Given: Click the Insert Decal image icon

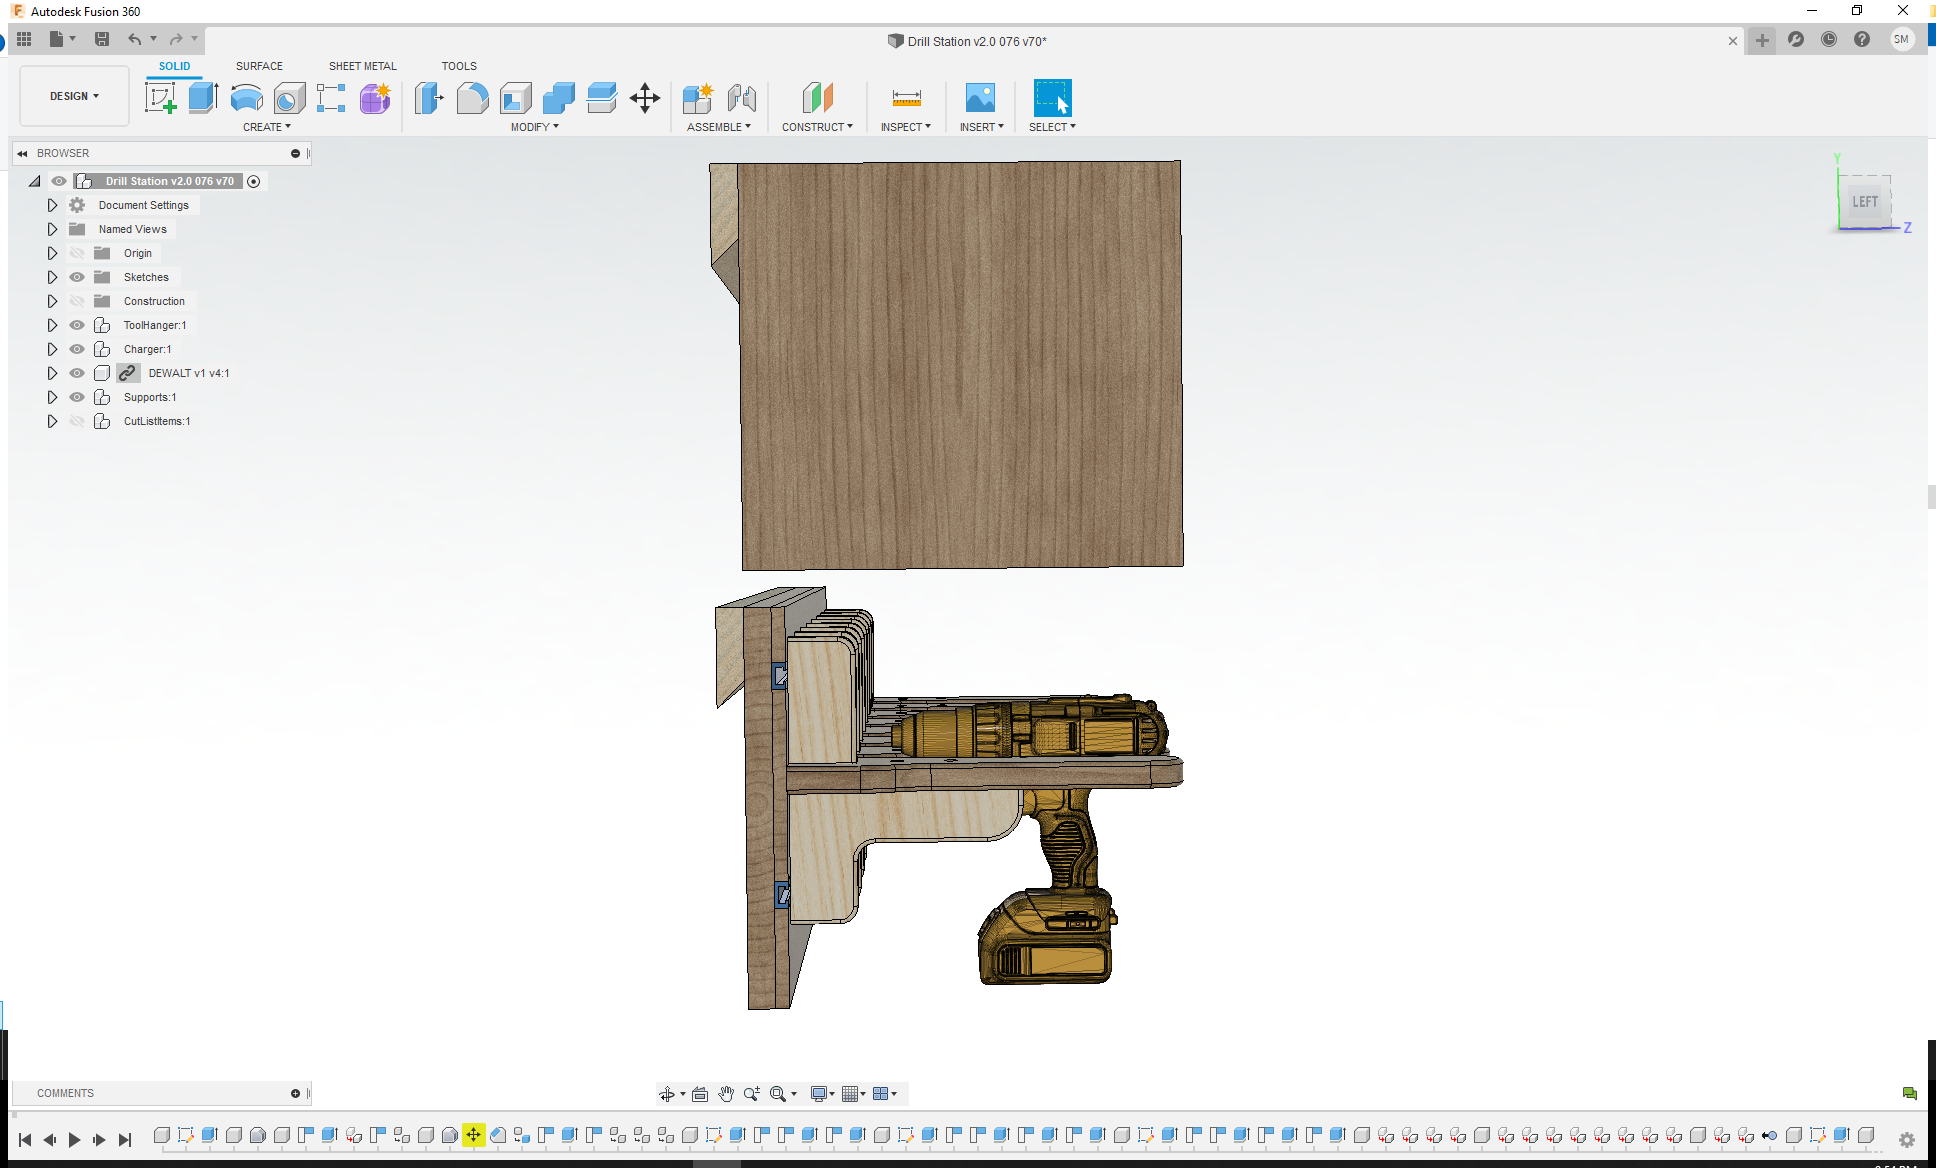Looking at the screenshot, I should 980,98.
